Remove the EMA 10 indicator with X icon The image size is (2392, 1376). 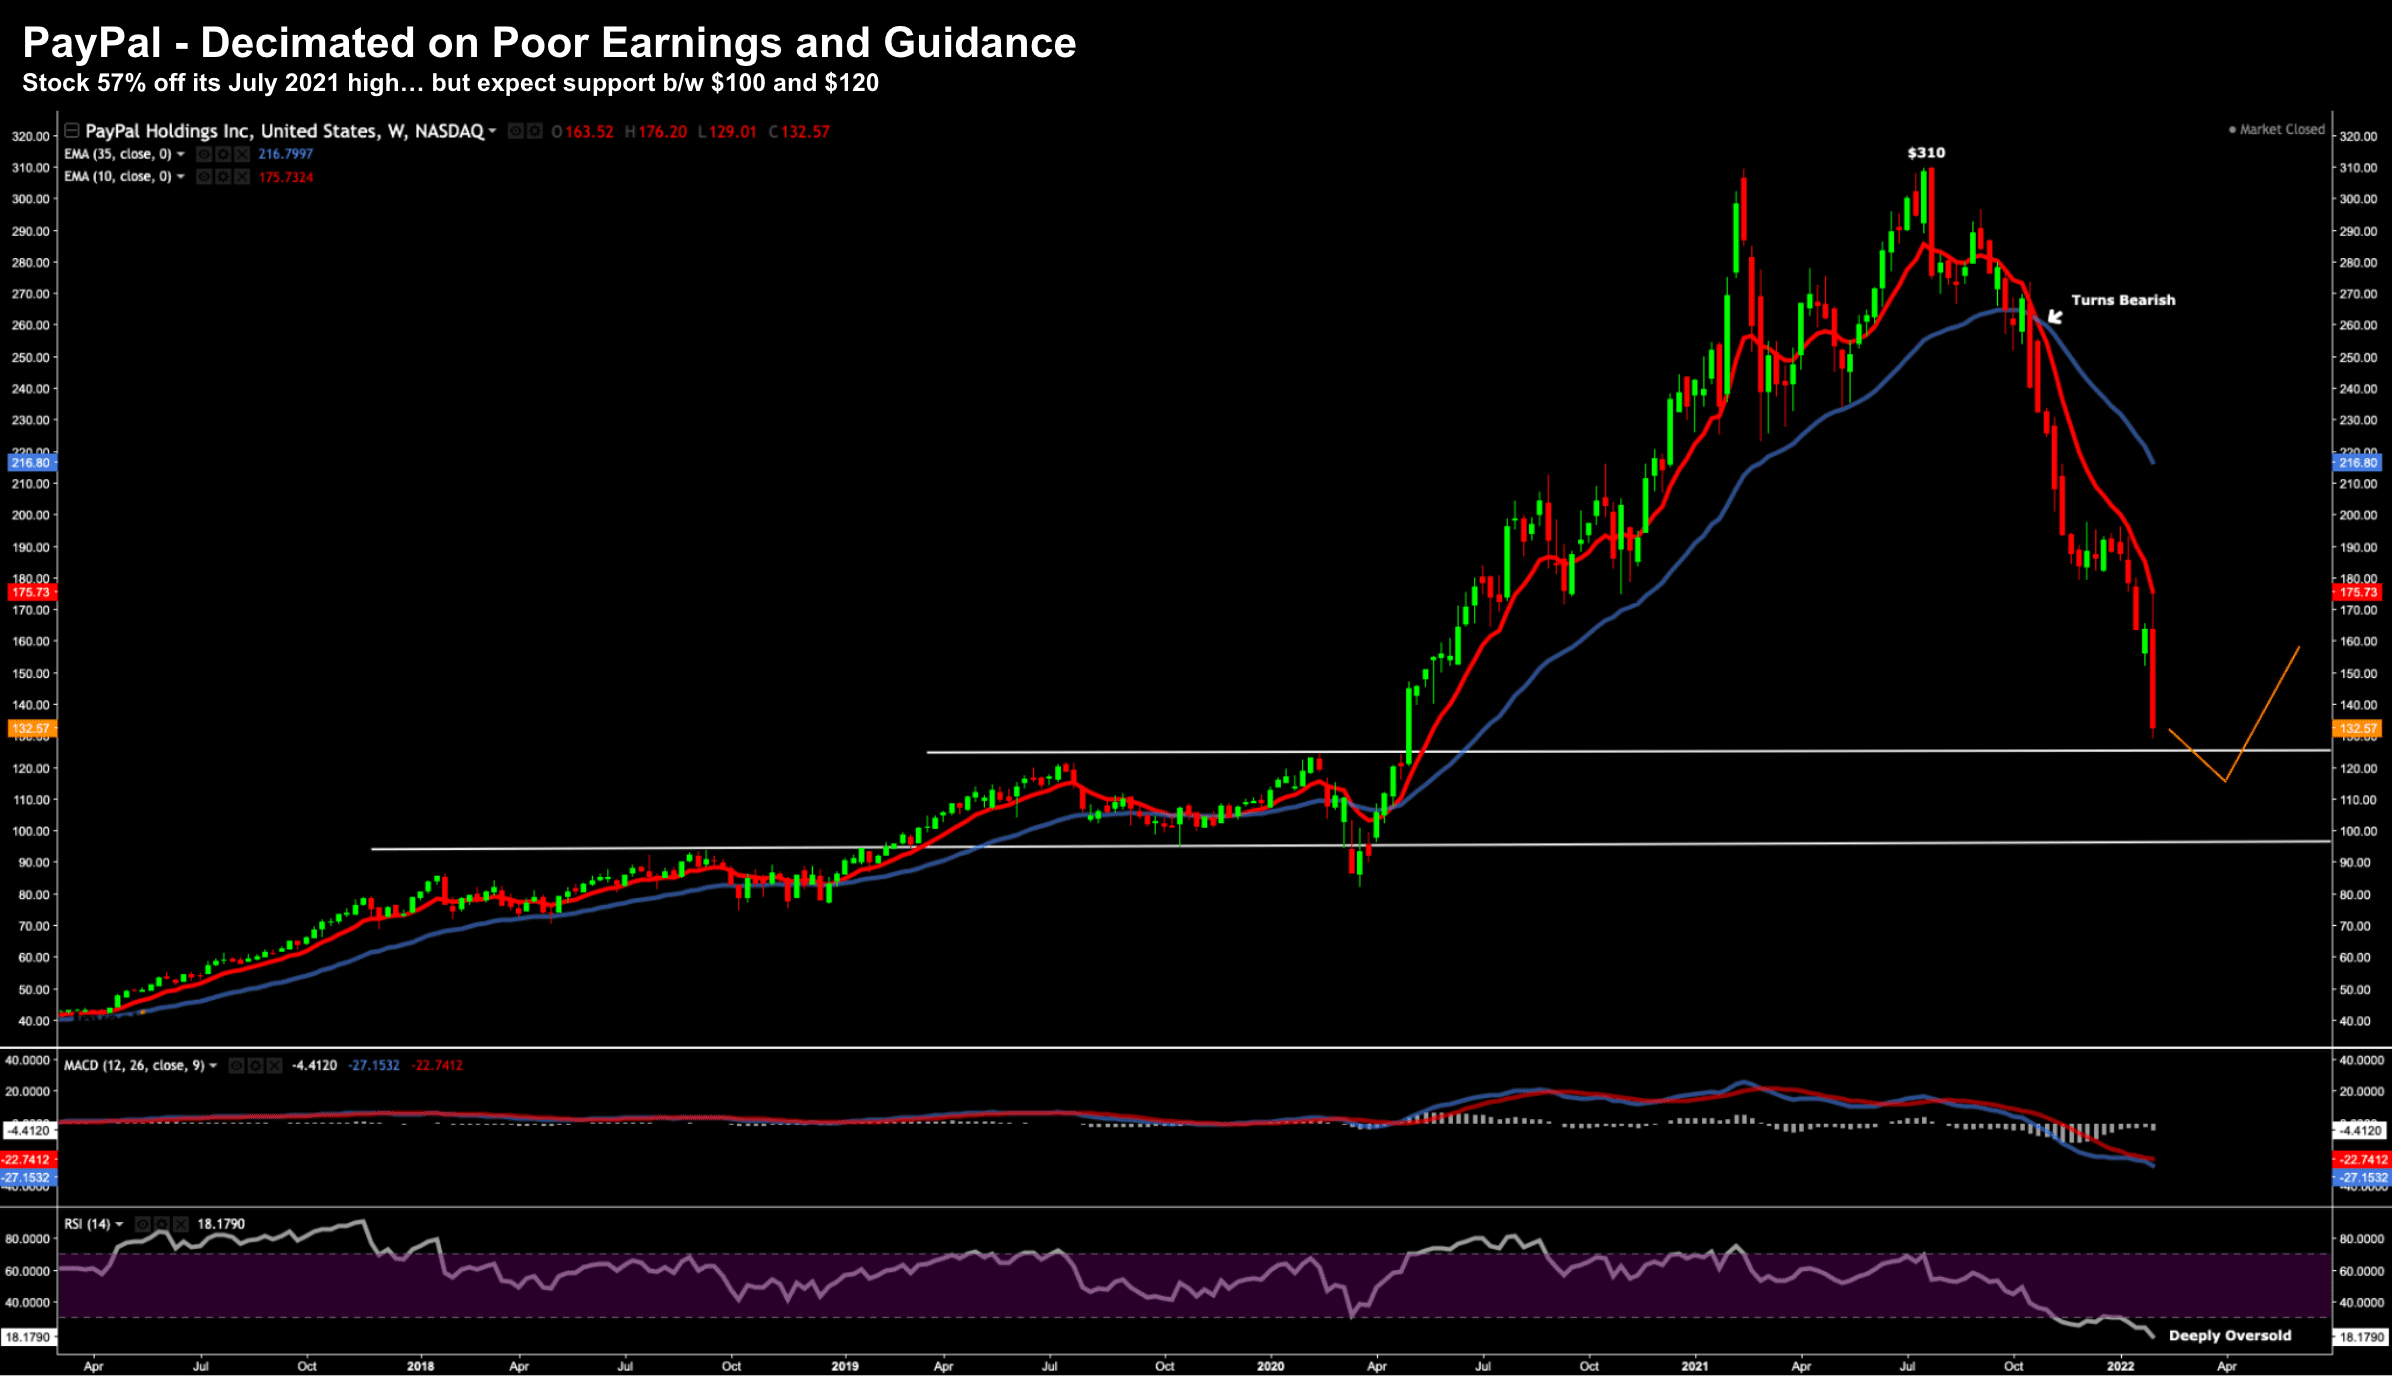242,177
